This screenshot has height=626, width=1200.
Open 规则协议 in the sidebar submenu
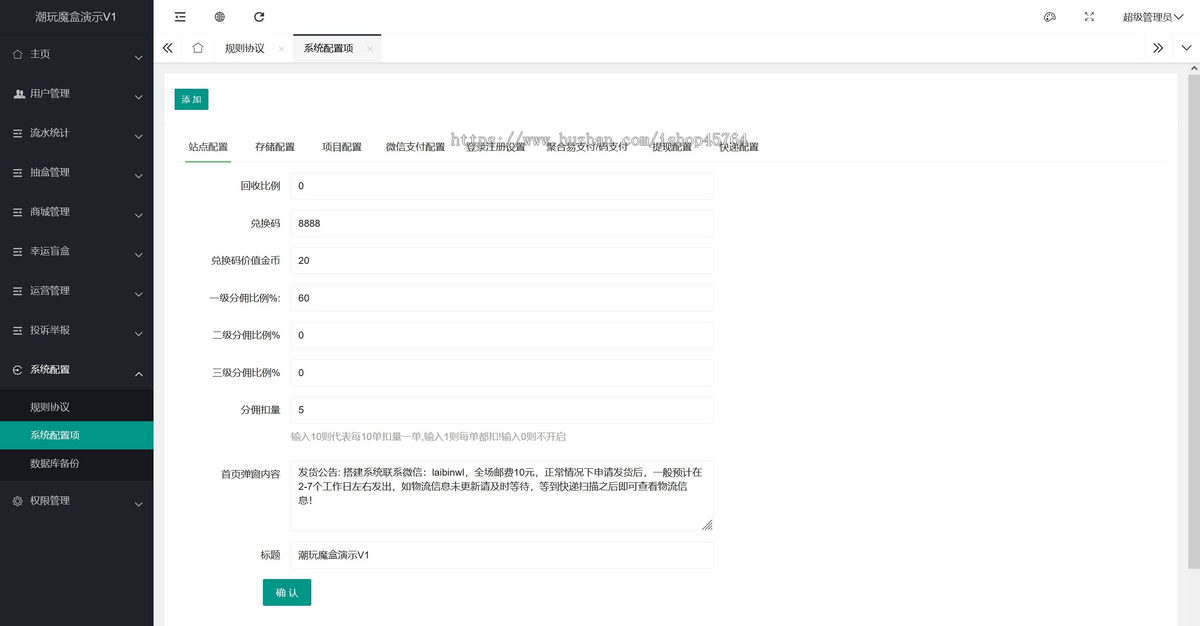click(77, 408)
